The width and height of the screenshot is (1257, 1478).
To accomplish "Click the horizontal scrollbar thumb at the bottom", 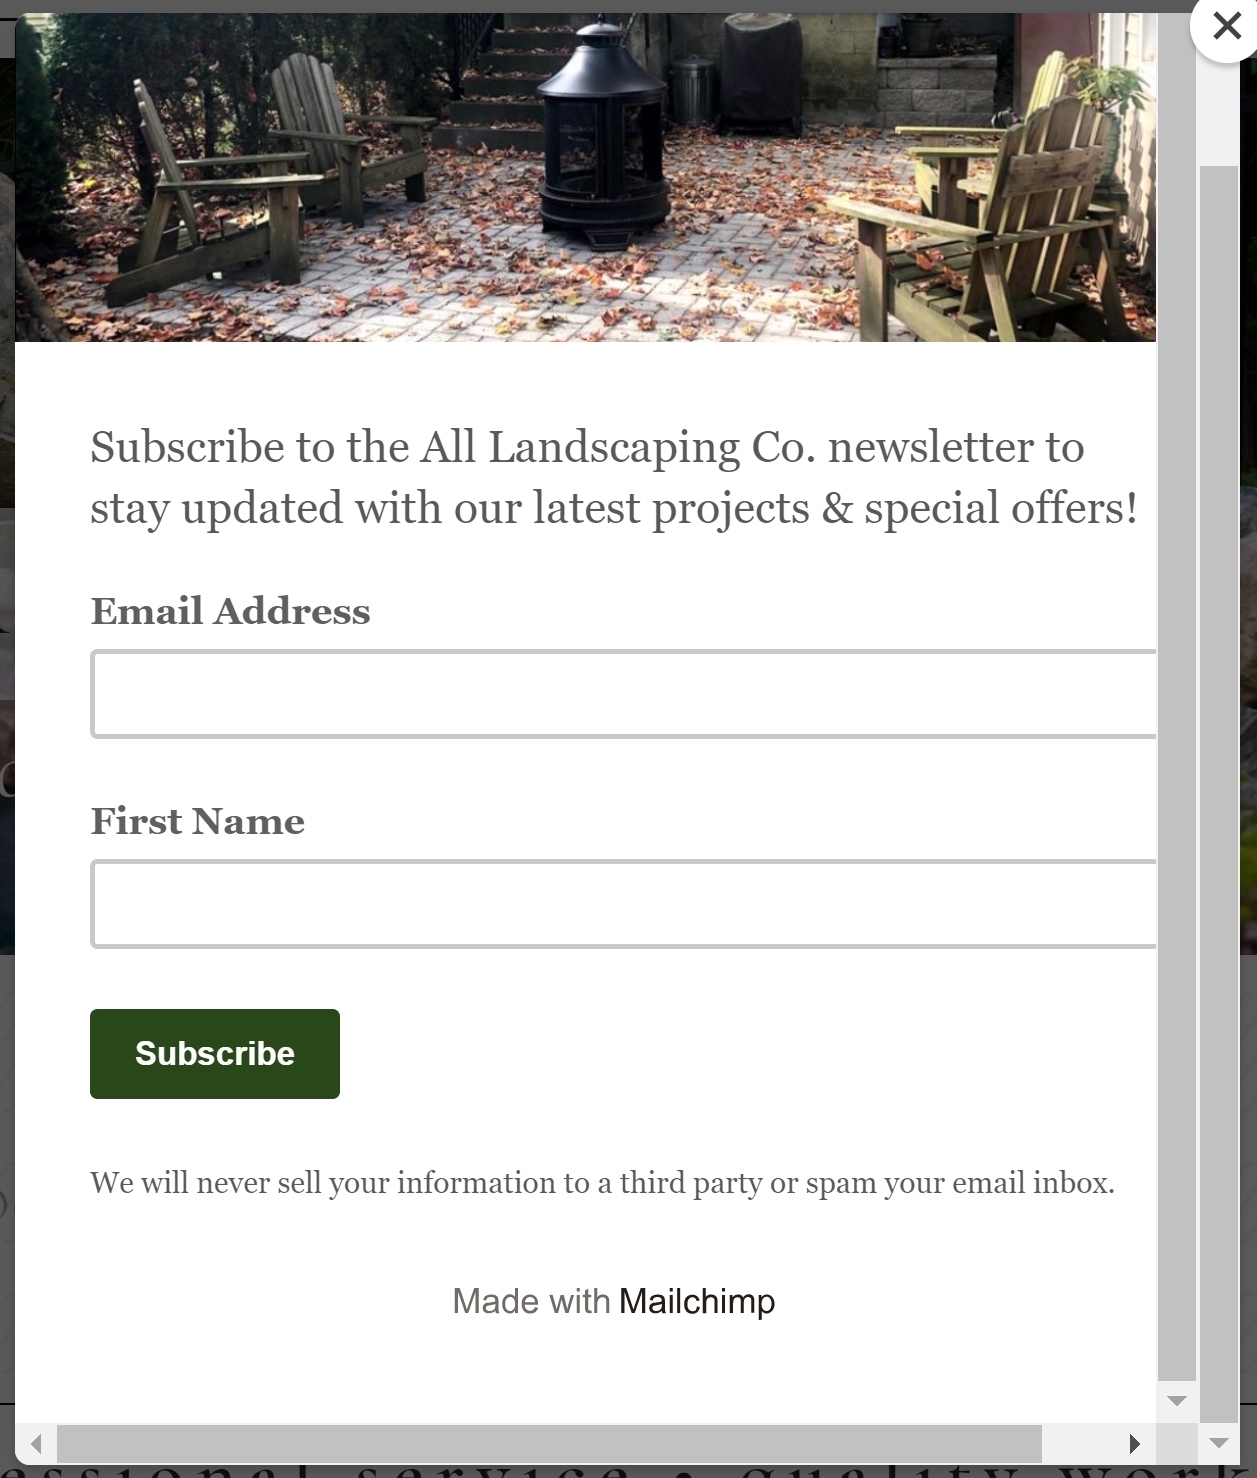I will pyautogui.click(x=549, y=1443).
